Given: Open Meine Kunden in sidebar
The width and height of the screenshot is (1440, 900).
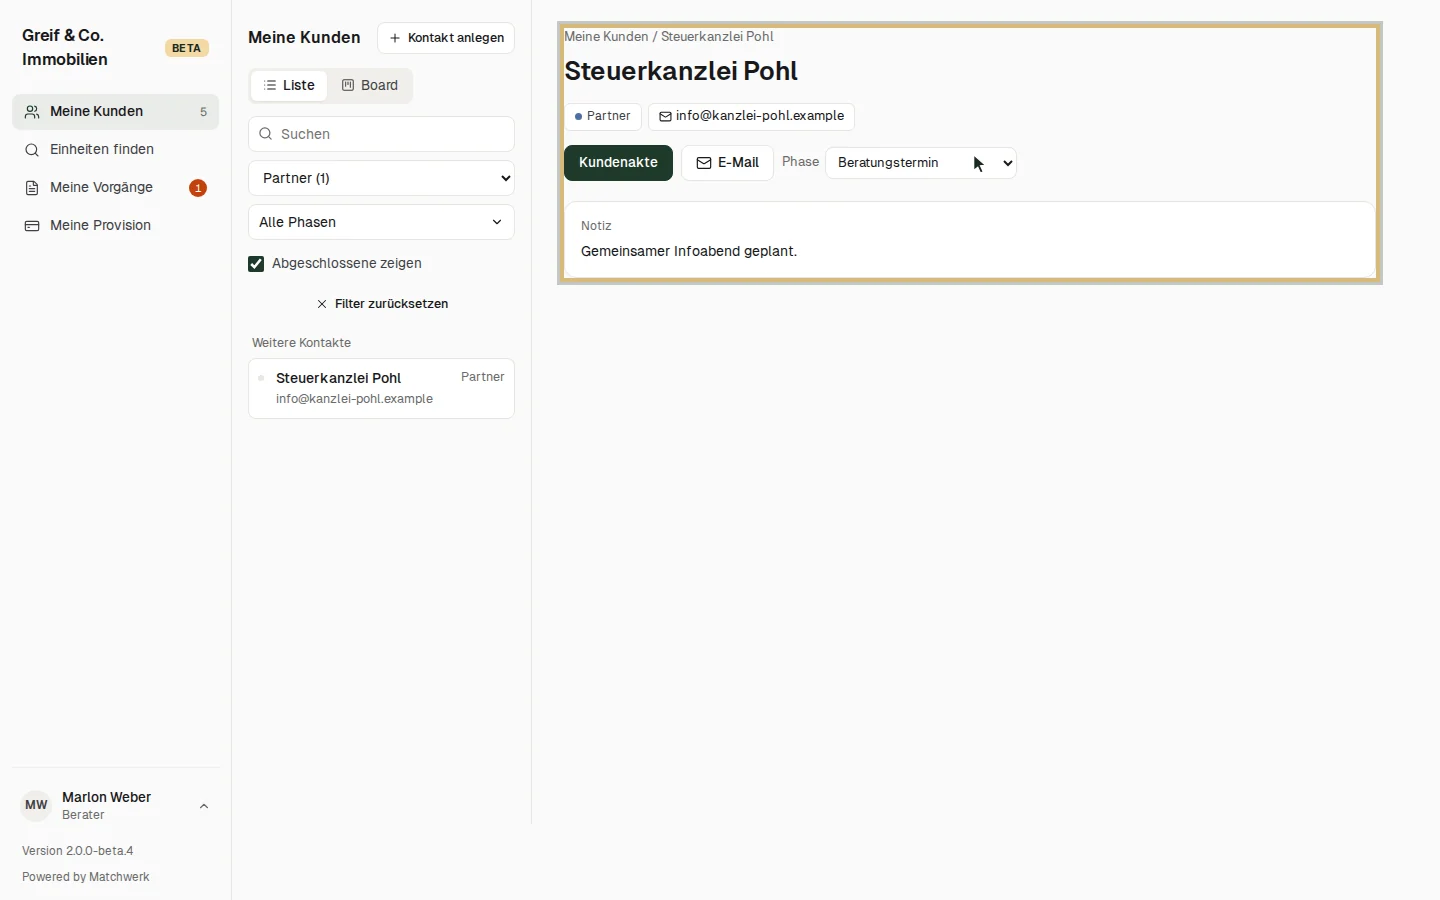Looking at the screenshot, I should 115,112.
